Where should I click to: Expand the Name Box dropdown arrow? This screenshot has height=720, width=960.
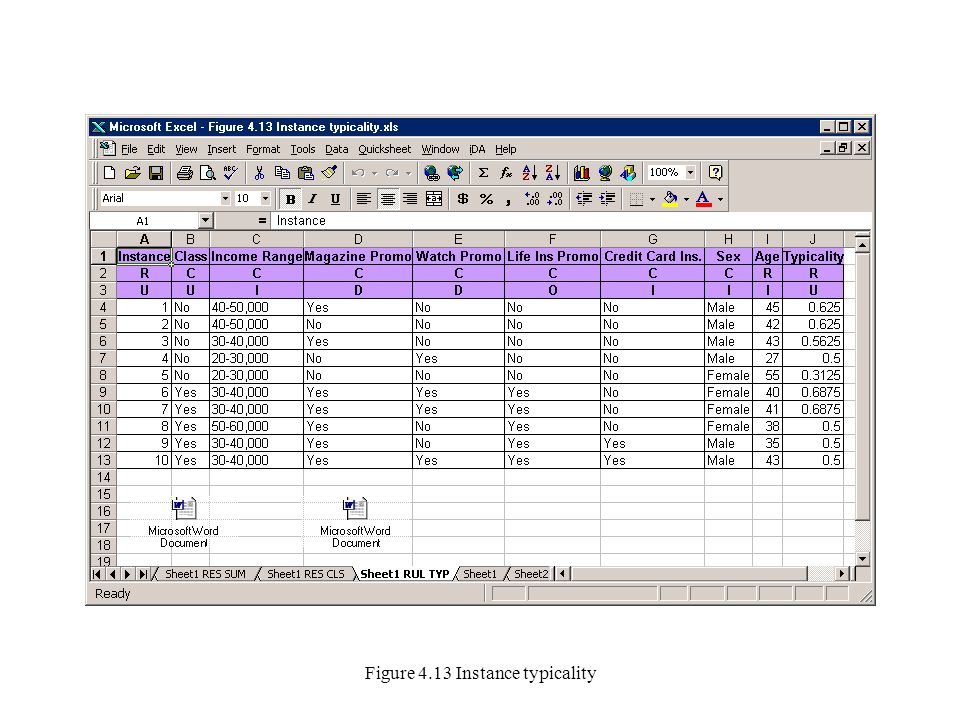[205, 220]
